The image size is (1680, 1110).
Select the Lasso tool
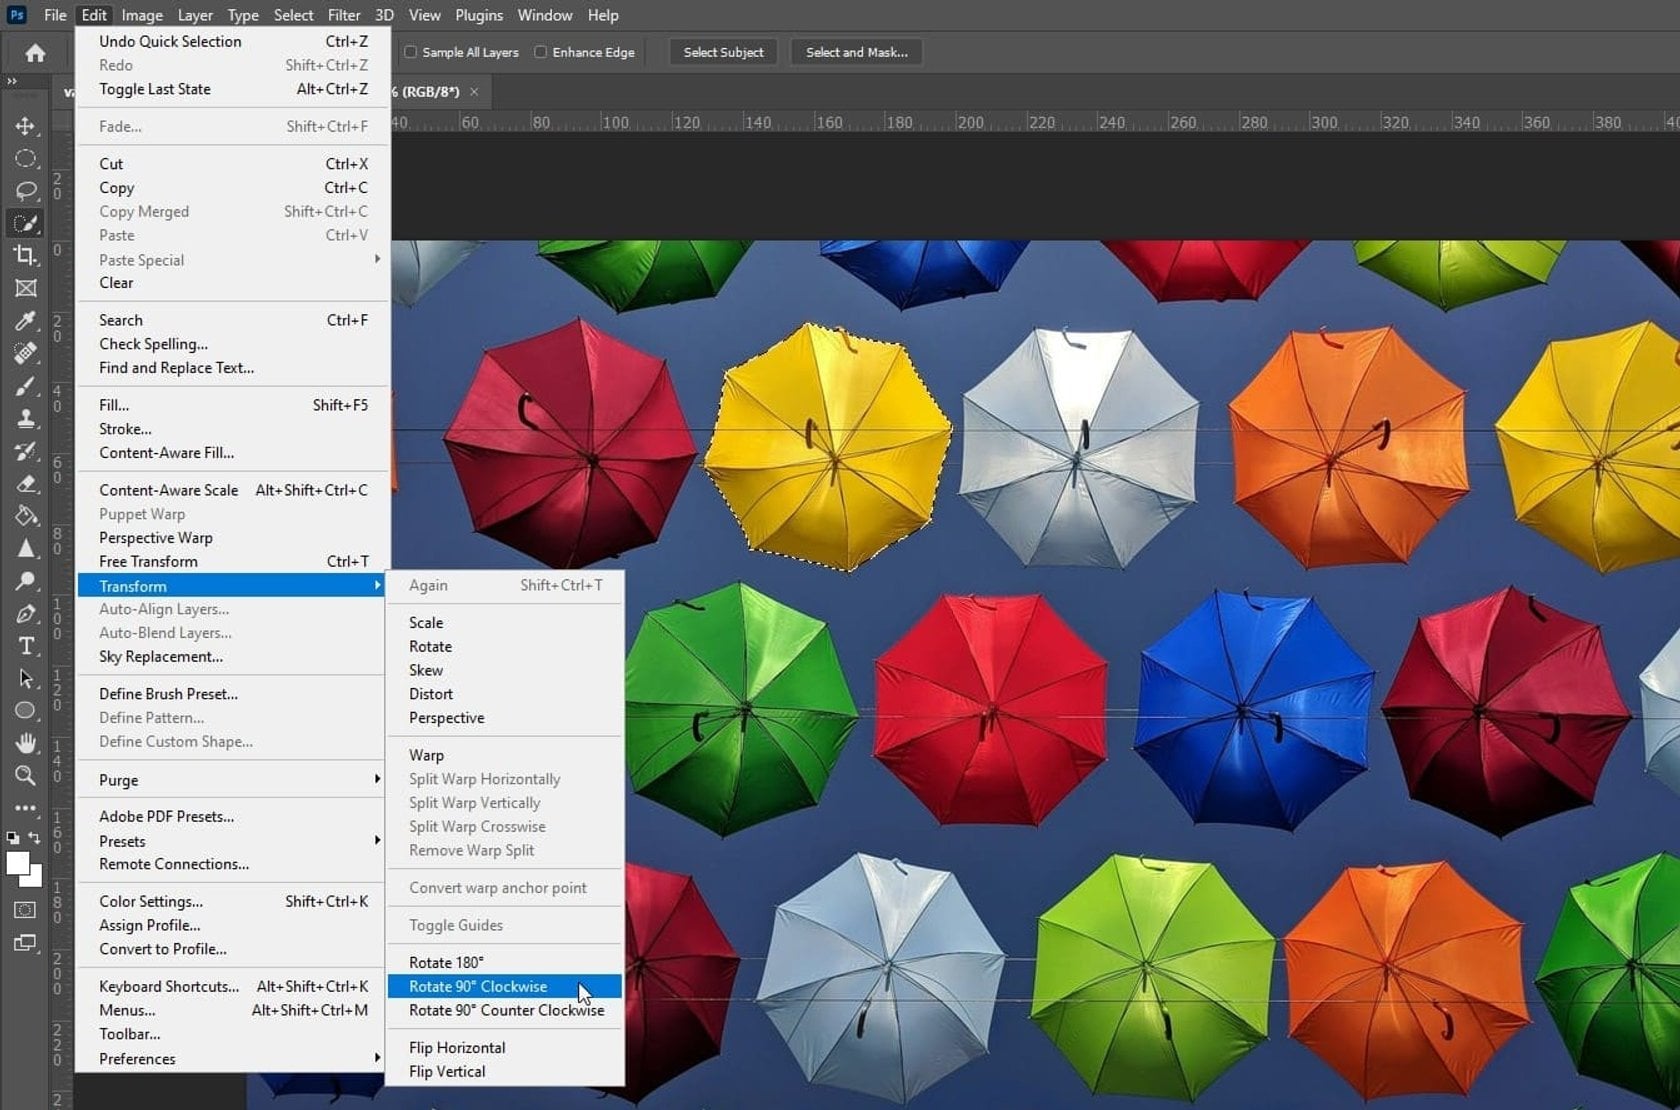pos(25,190)
